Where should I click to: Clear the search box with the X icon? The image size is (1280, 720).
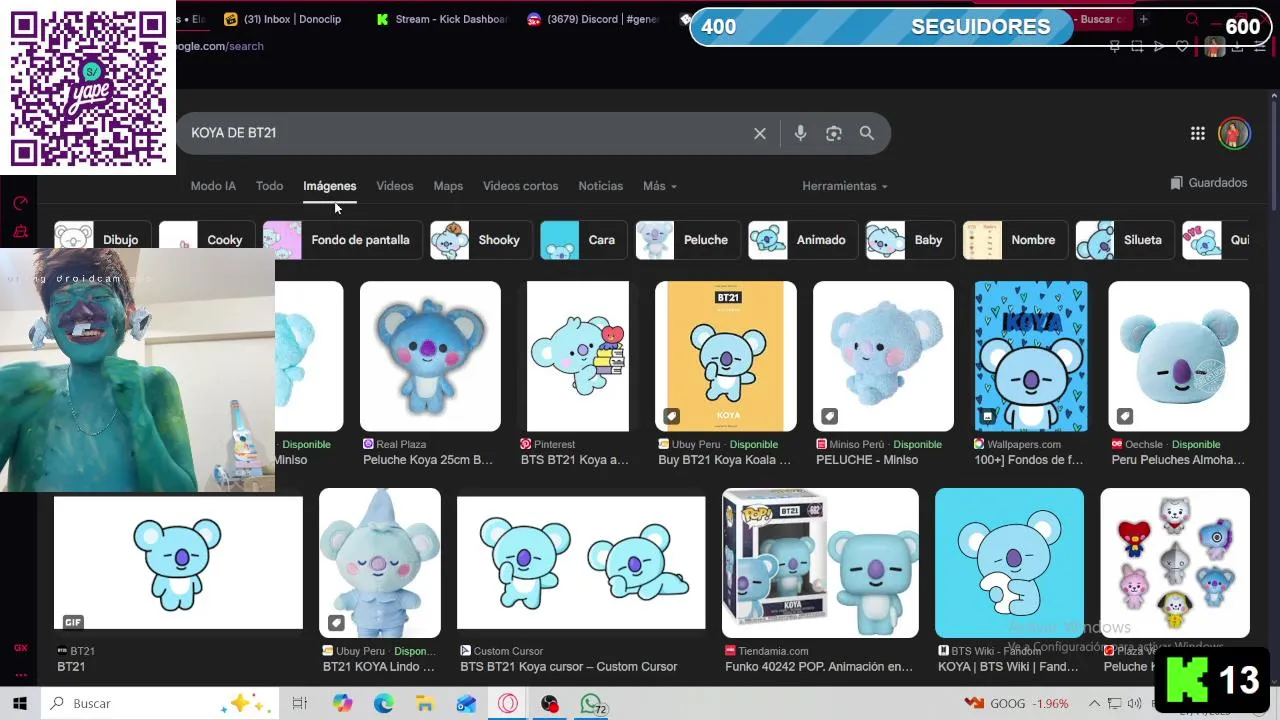click(x=760, y=133)
